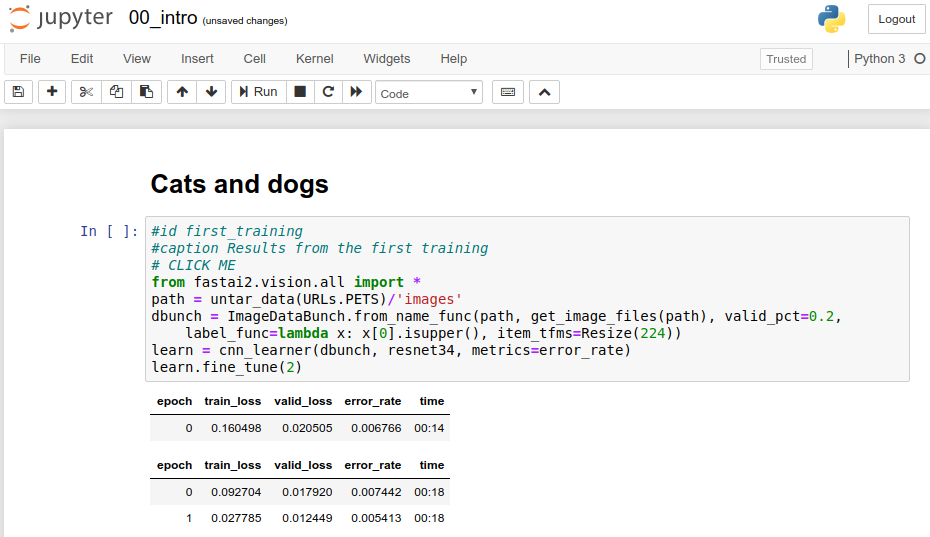Collapse the header with chevron-up button
The image size is (930, 537).
coord(544,92)
